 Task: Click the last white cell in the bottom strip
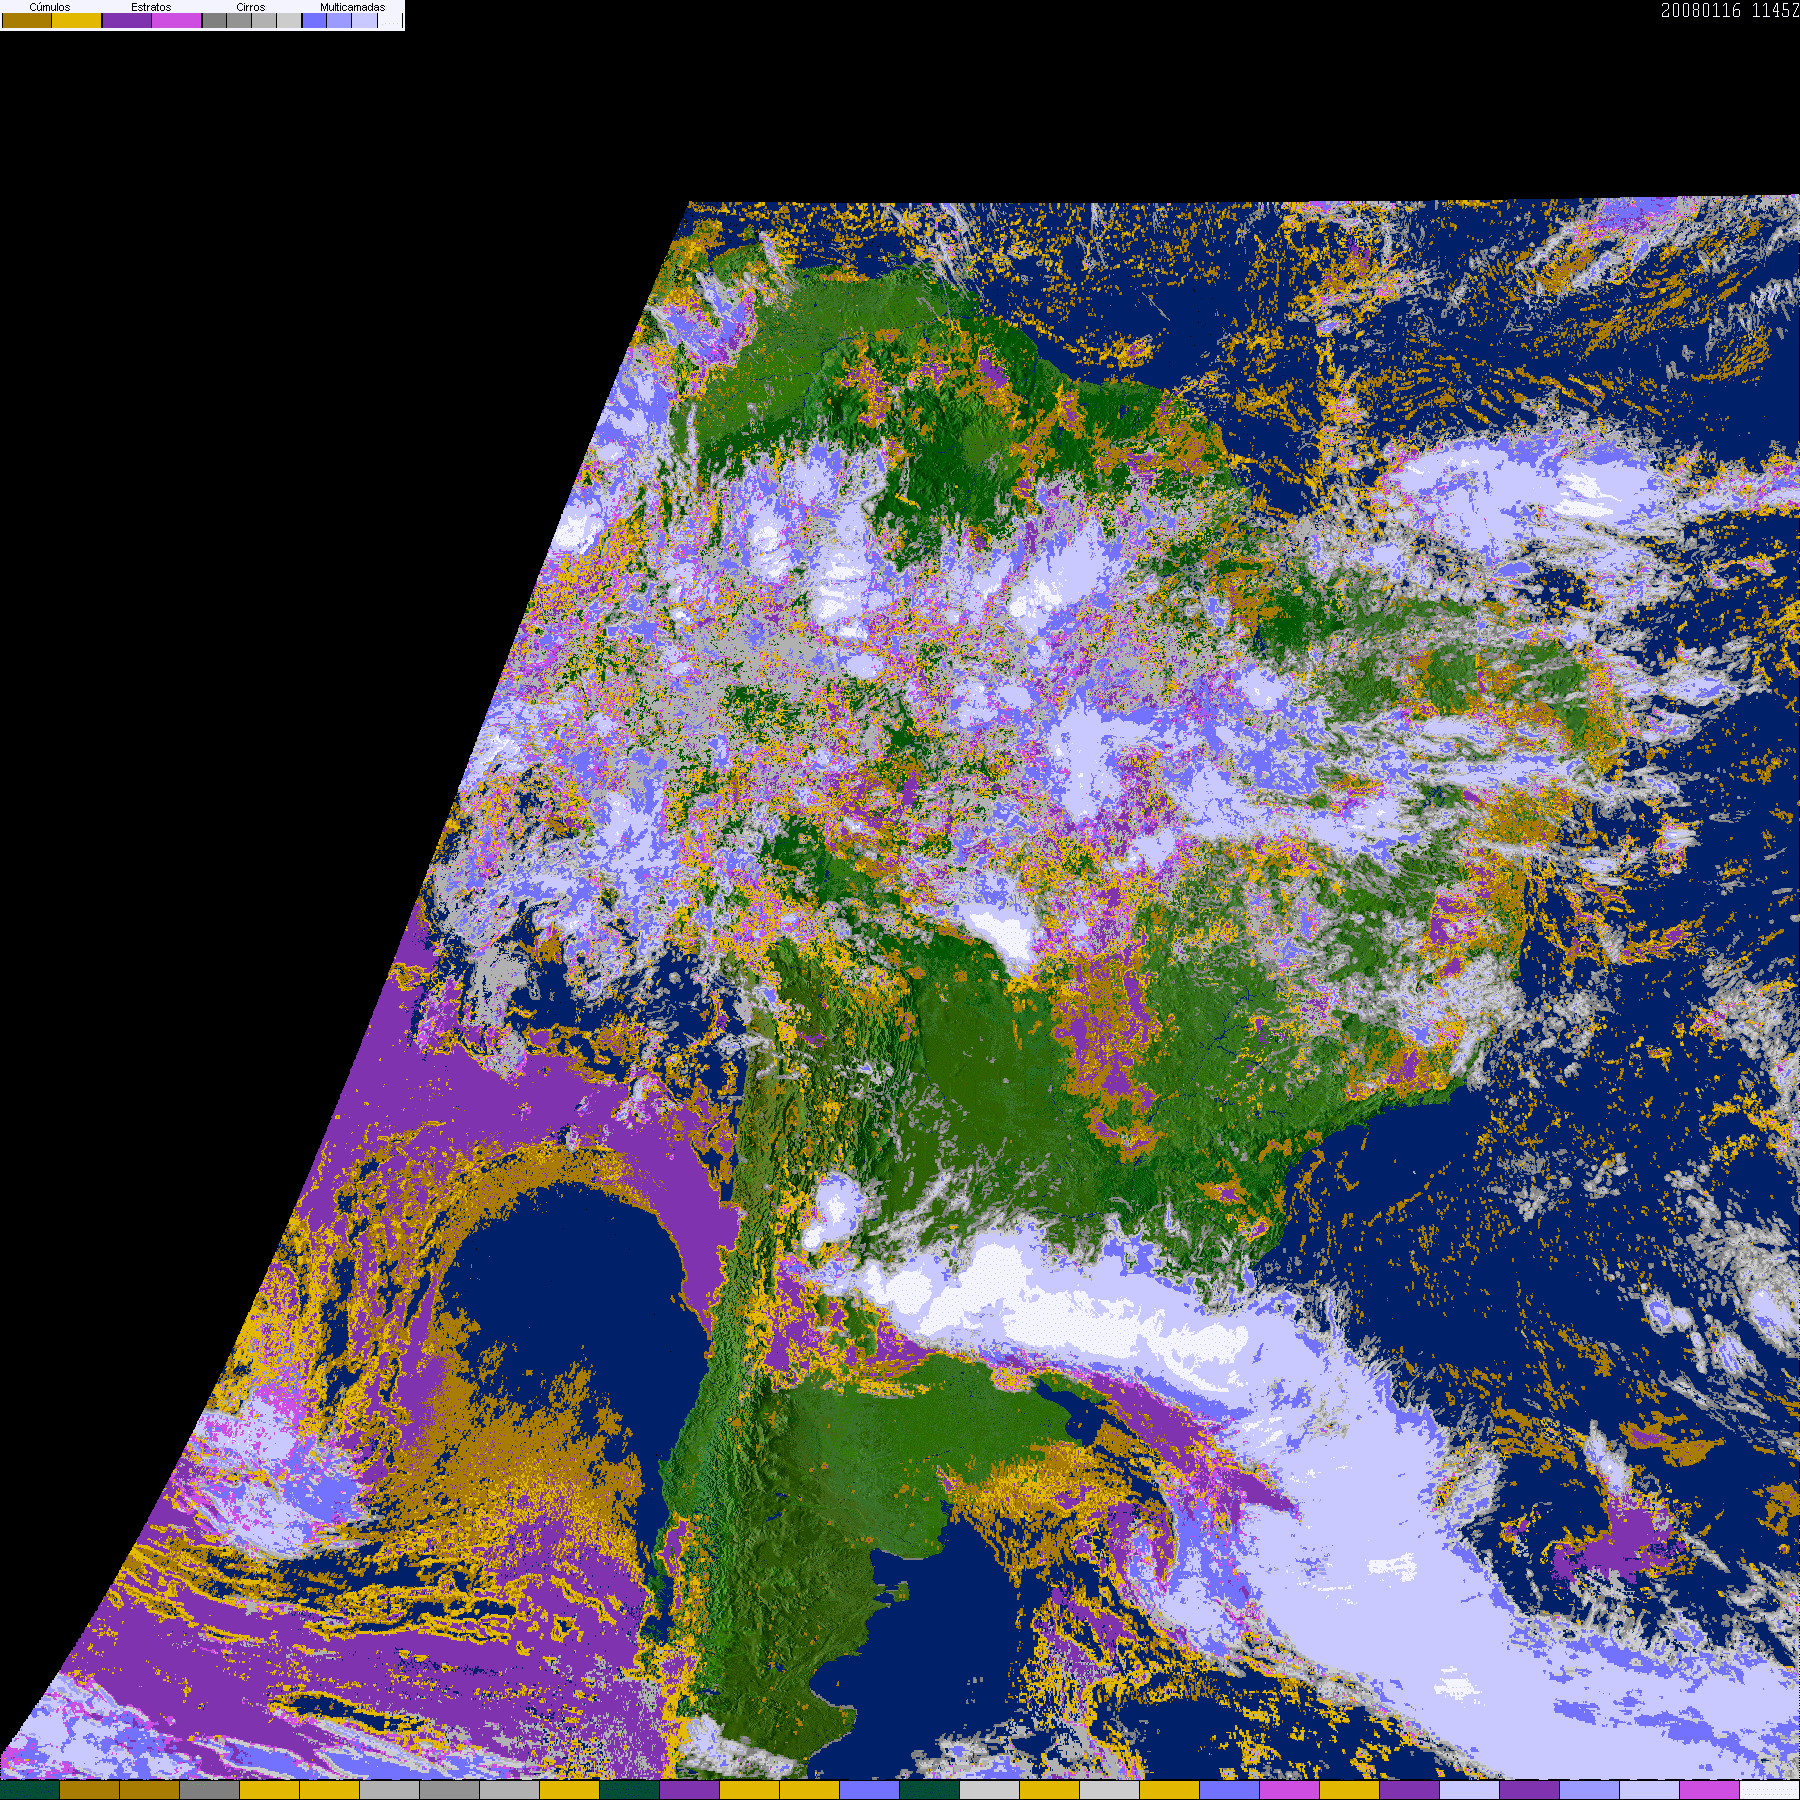pyautogui.click(x=1770, y=1790)
